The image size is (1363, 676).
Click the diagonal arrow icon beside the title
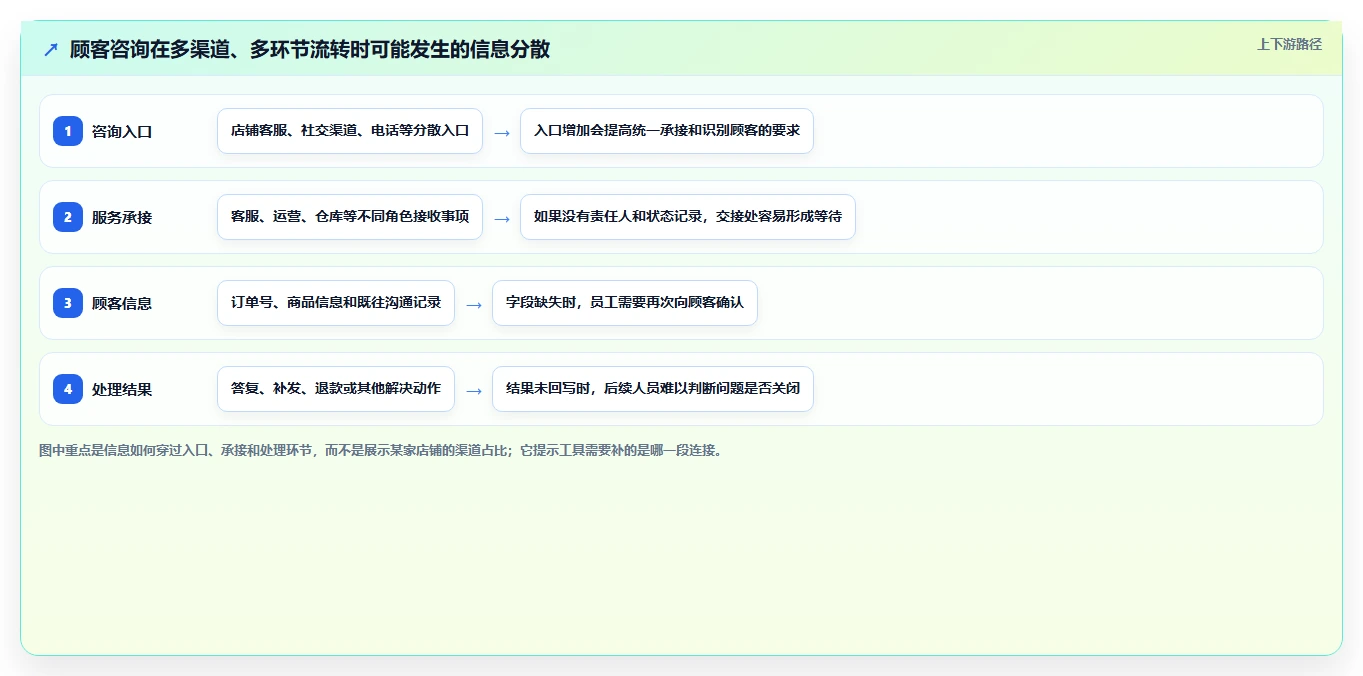pyautogui.click(x=51, y=49)
